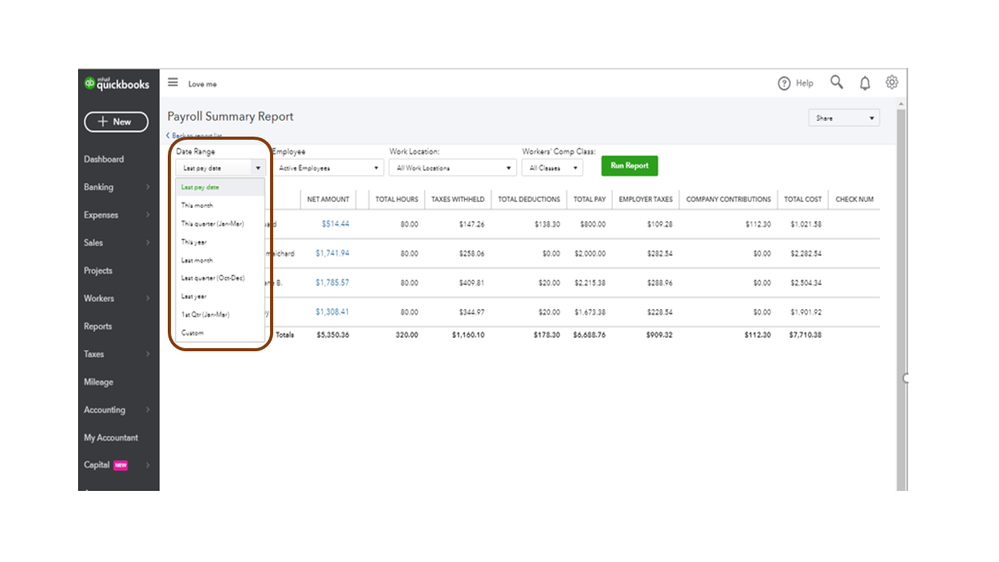Expand the Active Employees dropdown
999x562 pixels.
click(x=329, y=168)
